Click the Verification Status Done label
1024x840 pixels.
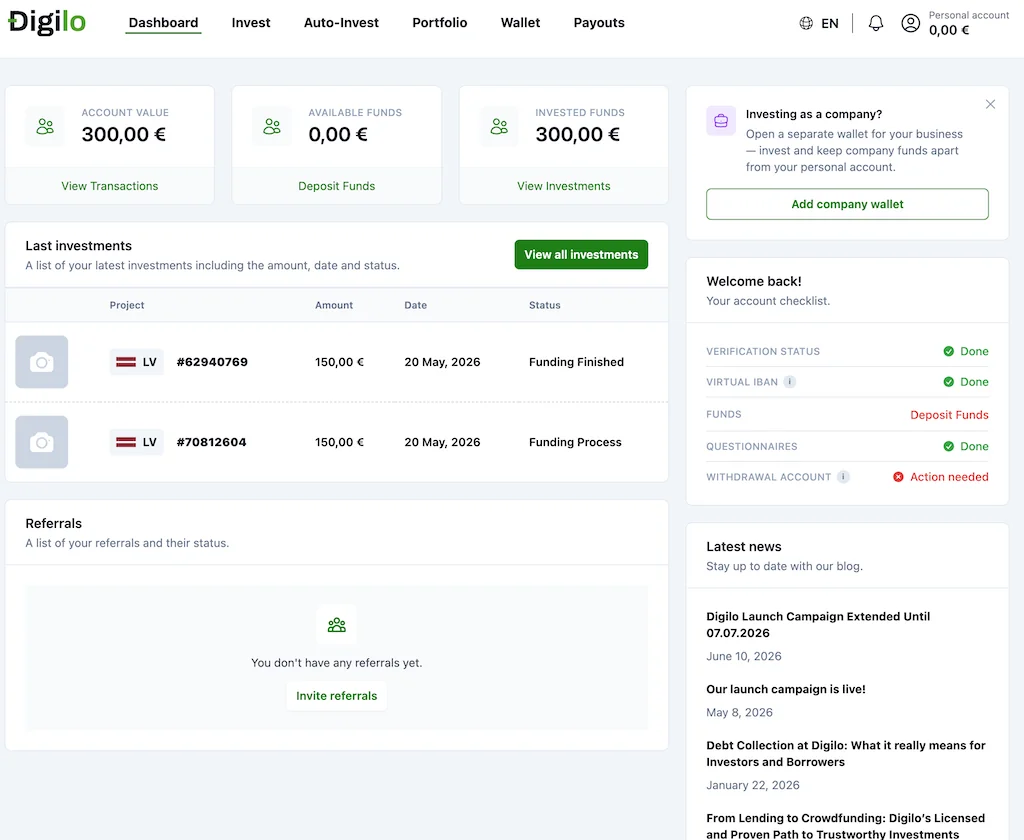pos(974,351)
